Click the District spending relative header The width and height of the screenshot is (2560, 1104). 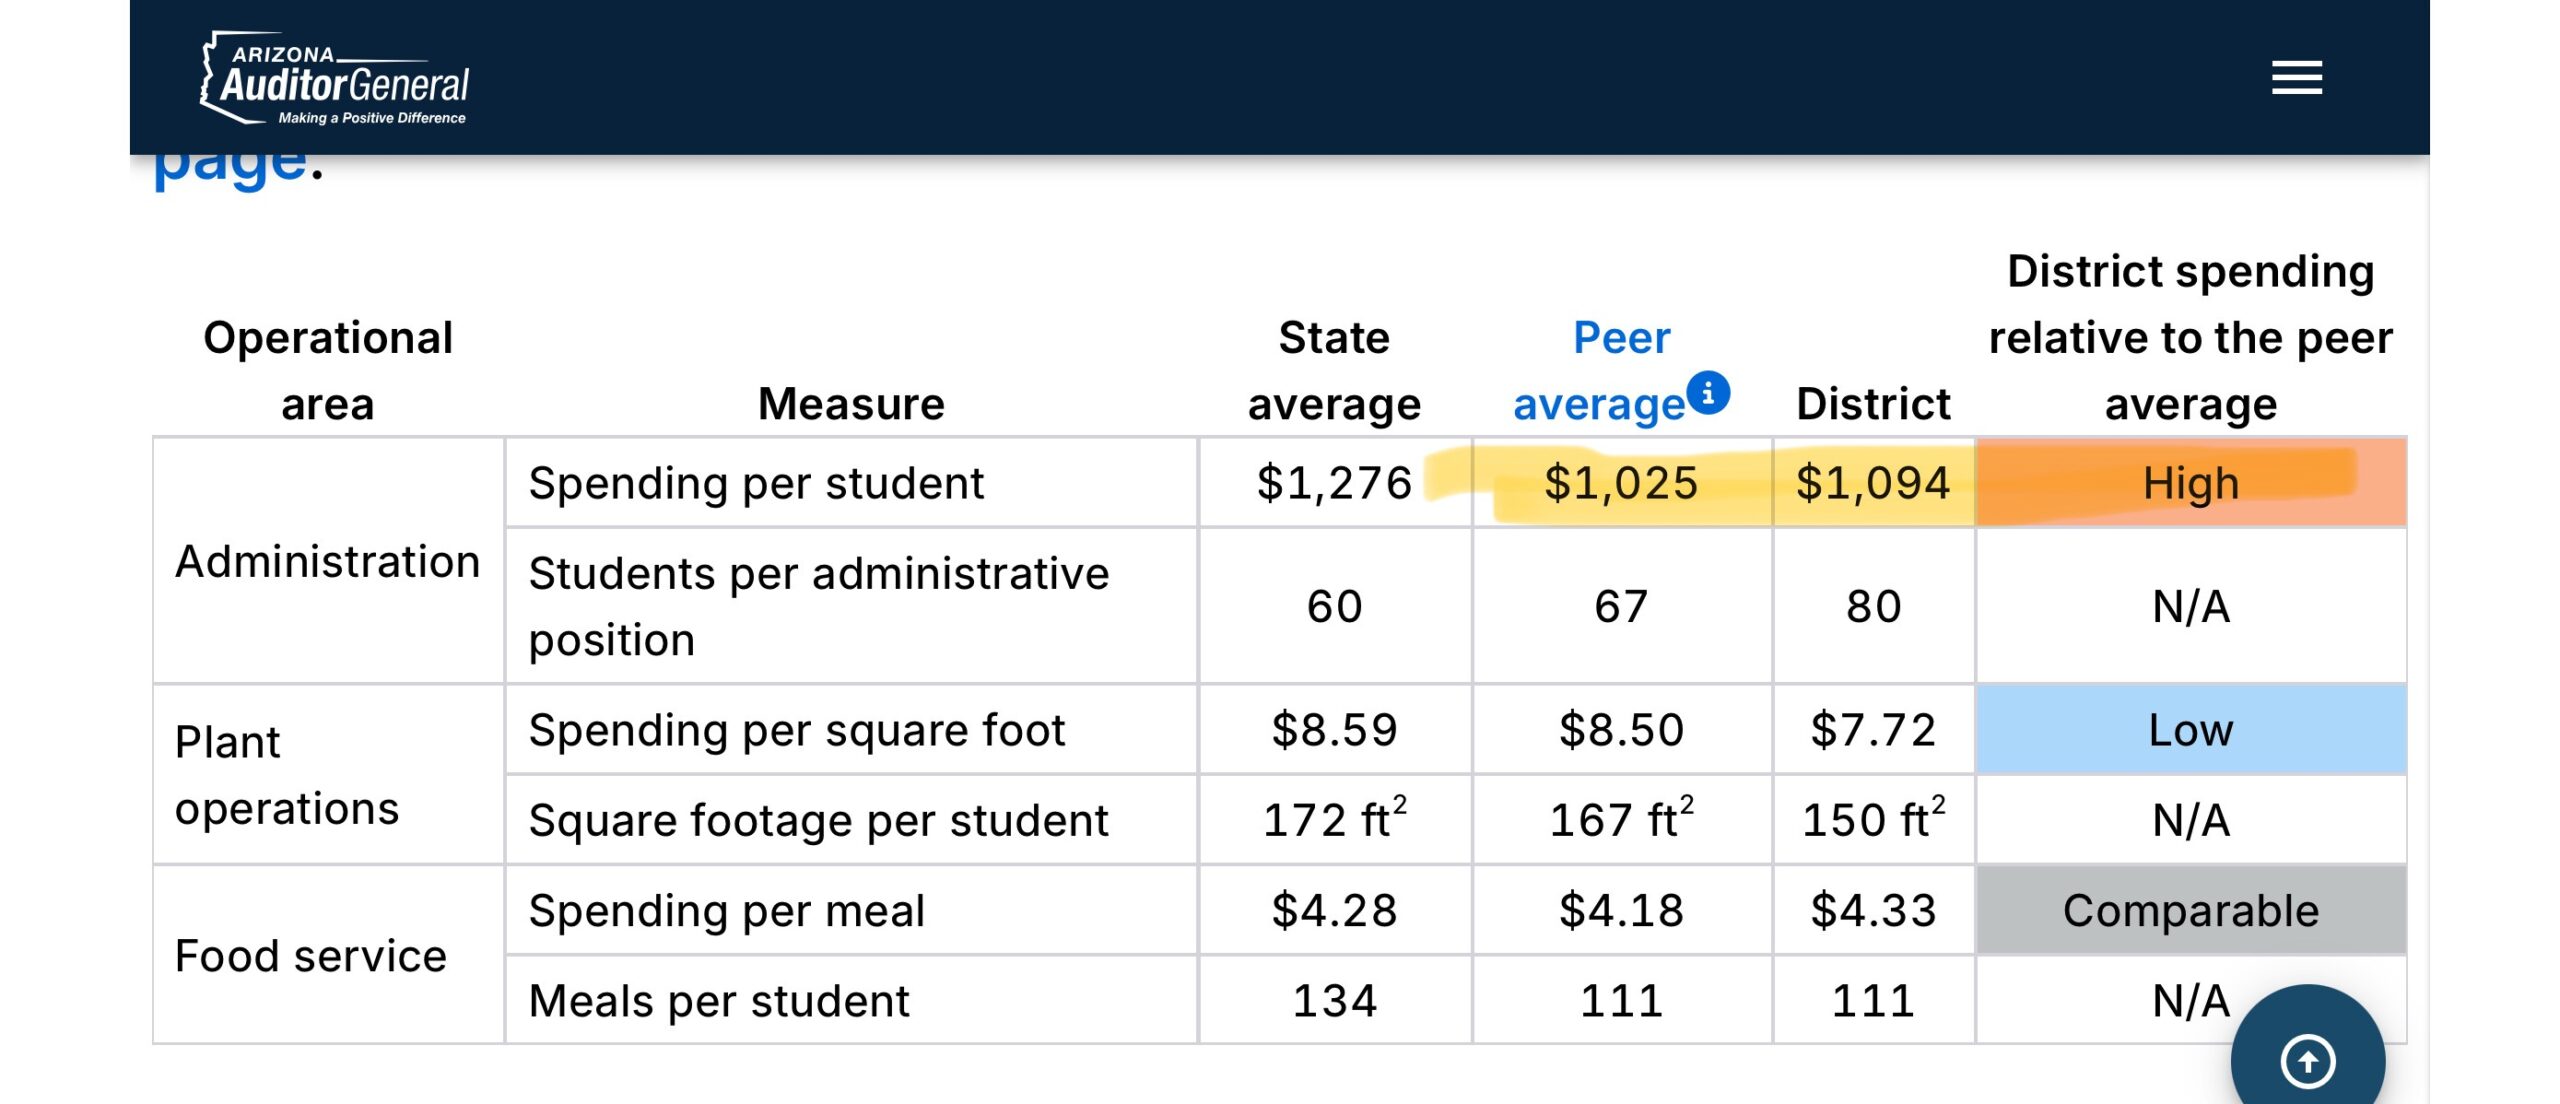(x=2190, y=337)
